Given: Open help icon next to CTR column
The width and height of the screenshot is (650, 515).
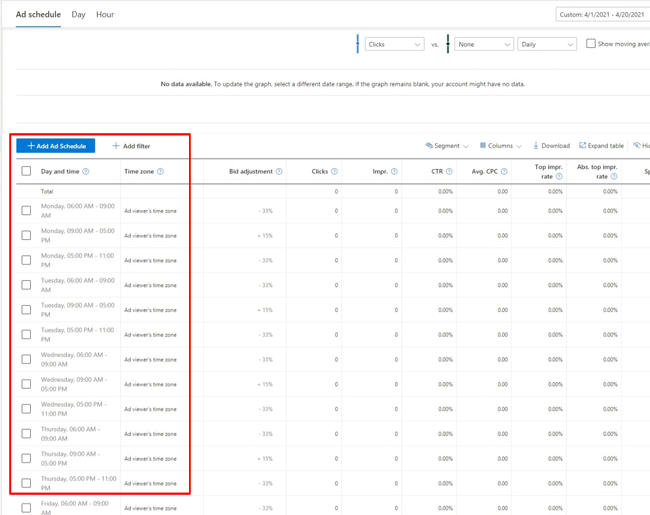Looking at the screenshot, I should [449, 171].
